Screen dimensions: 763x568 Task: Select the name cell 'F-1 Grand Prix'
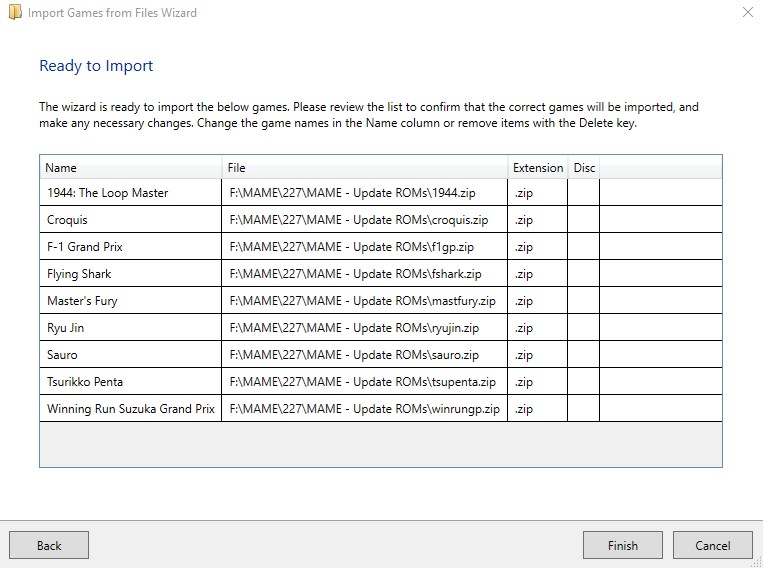coord(130,246)
